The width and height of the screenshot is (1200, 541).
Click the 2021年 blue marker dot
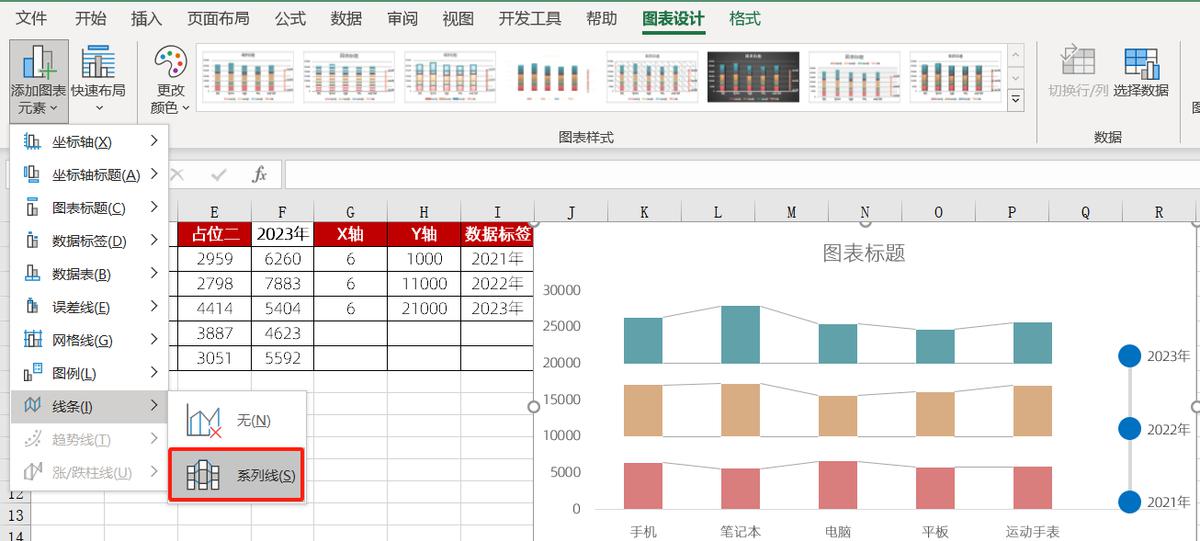[1129, 502]
